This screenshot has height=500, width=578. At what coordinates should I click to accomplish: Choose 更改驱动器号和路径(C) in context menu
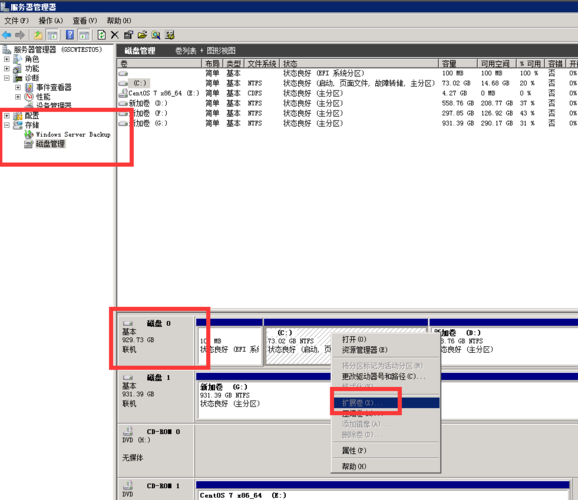click(386, 376)
